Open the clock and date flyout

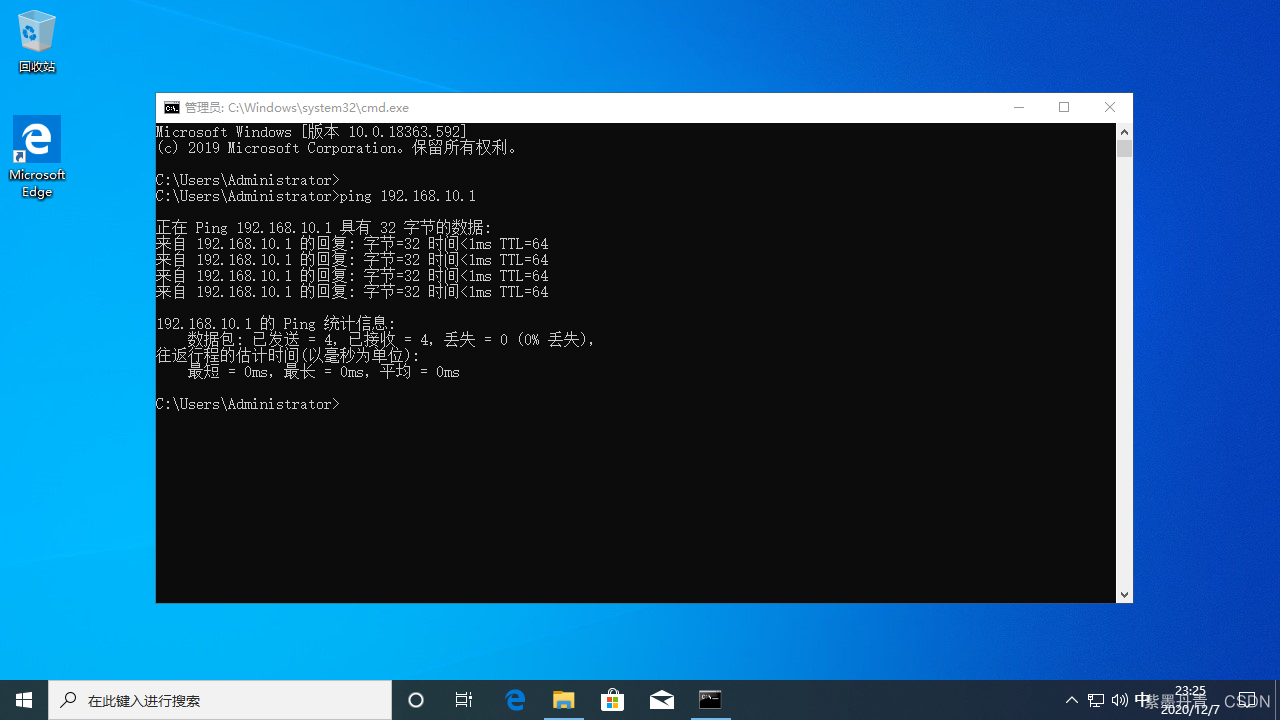[1190, 700]
